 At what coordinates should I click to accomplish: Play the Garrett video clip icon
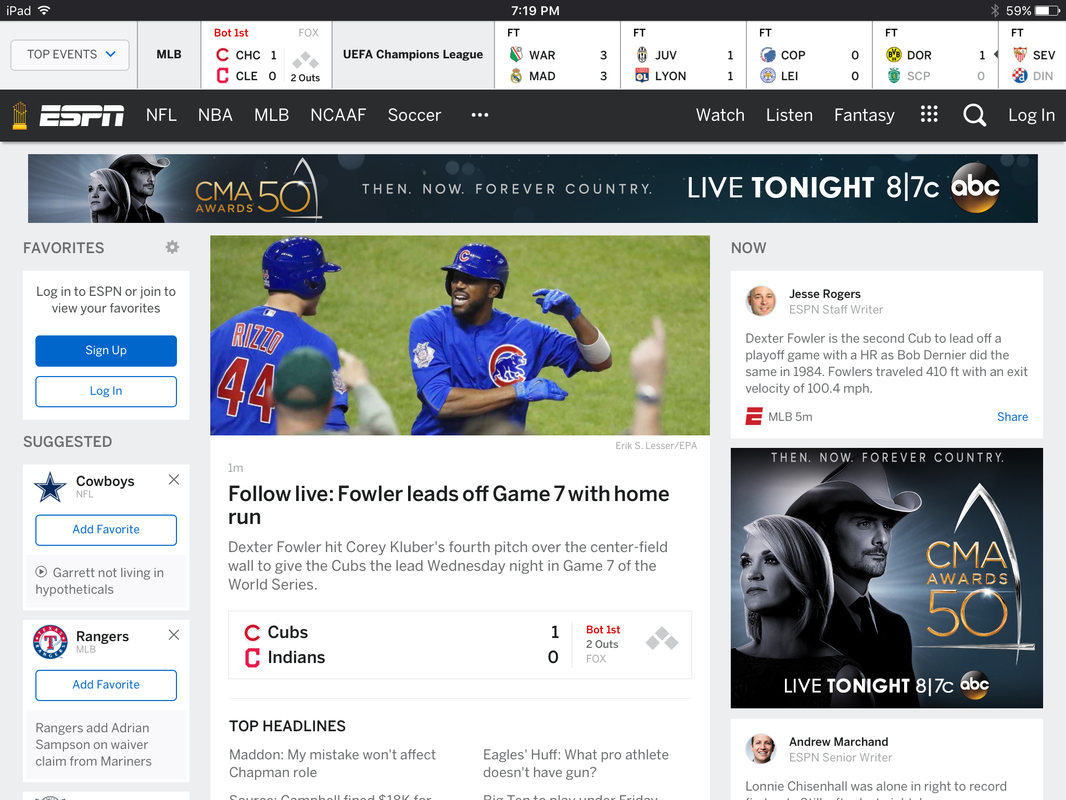pyautogui.click(x=41, y=572)
